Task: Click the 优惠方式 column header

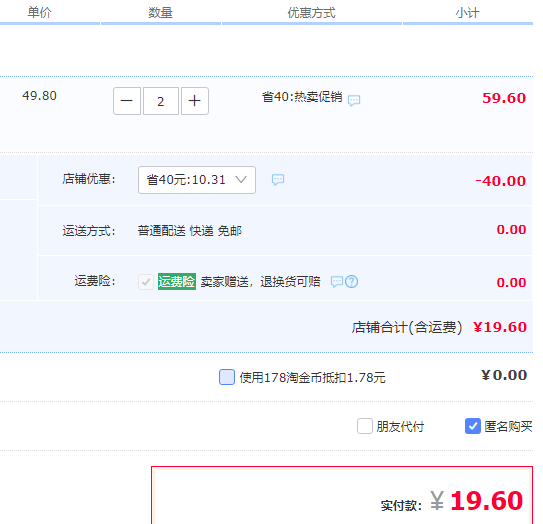Action: [311, 13]
